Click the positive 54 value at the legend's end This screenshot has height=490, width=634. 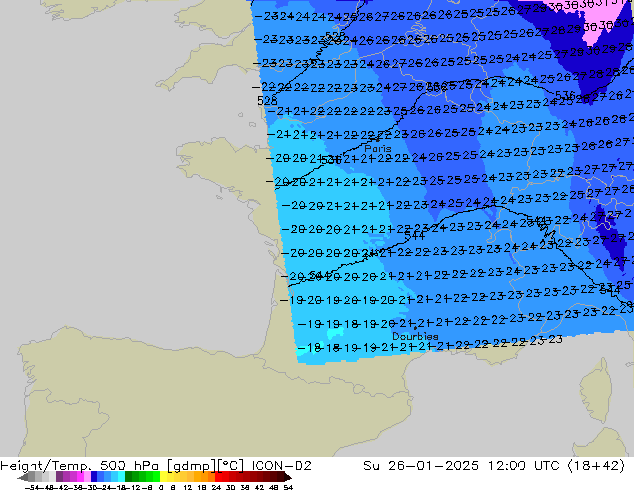point(288,488)
